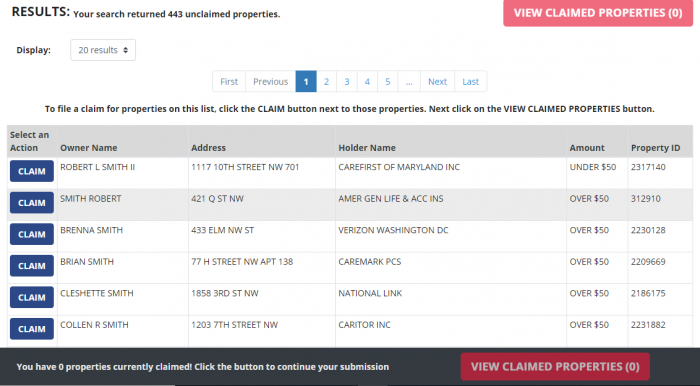Claim the ROBERT L SMITH II property
The width and height of the screenshot is (700, 386).
click(32, 171)
